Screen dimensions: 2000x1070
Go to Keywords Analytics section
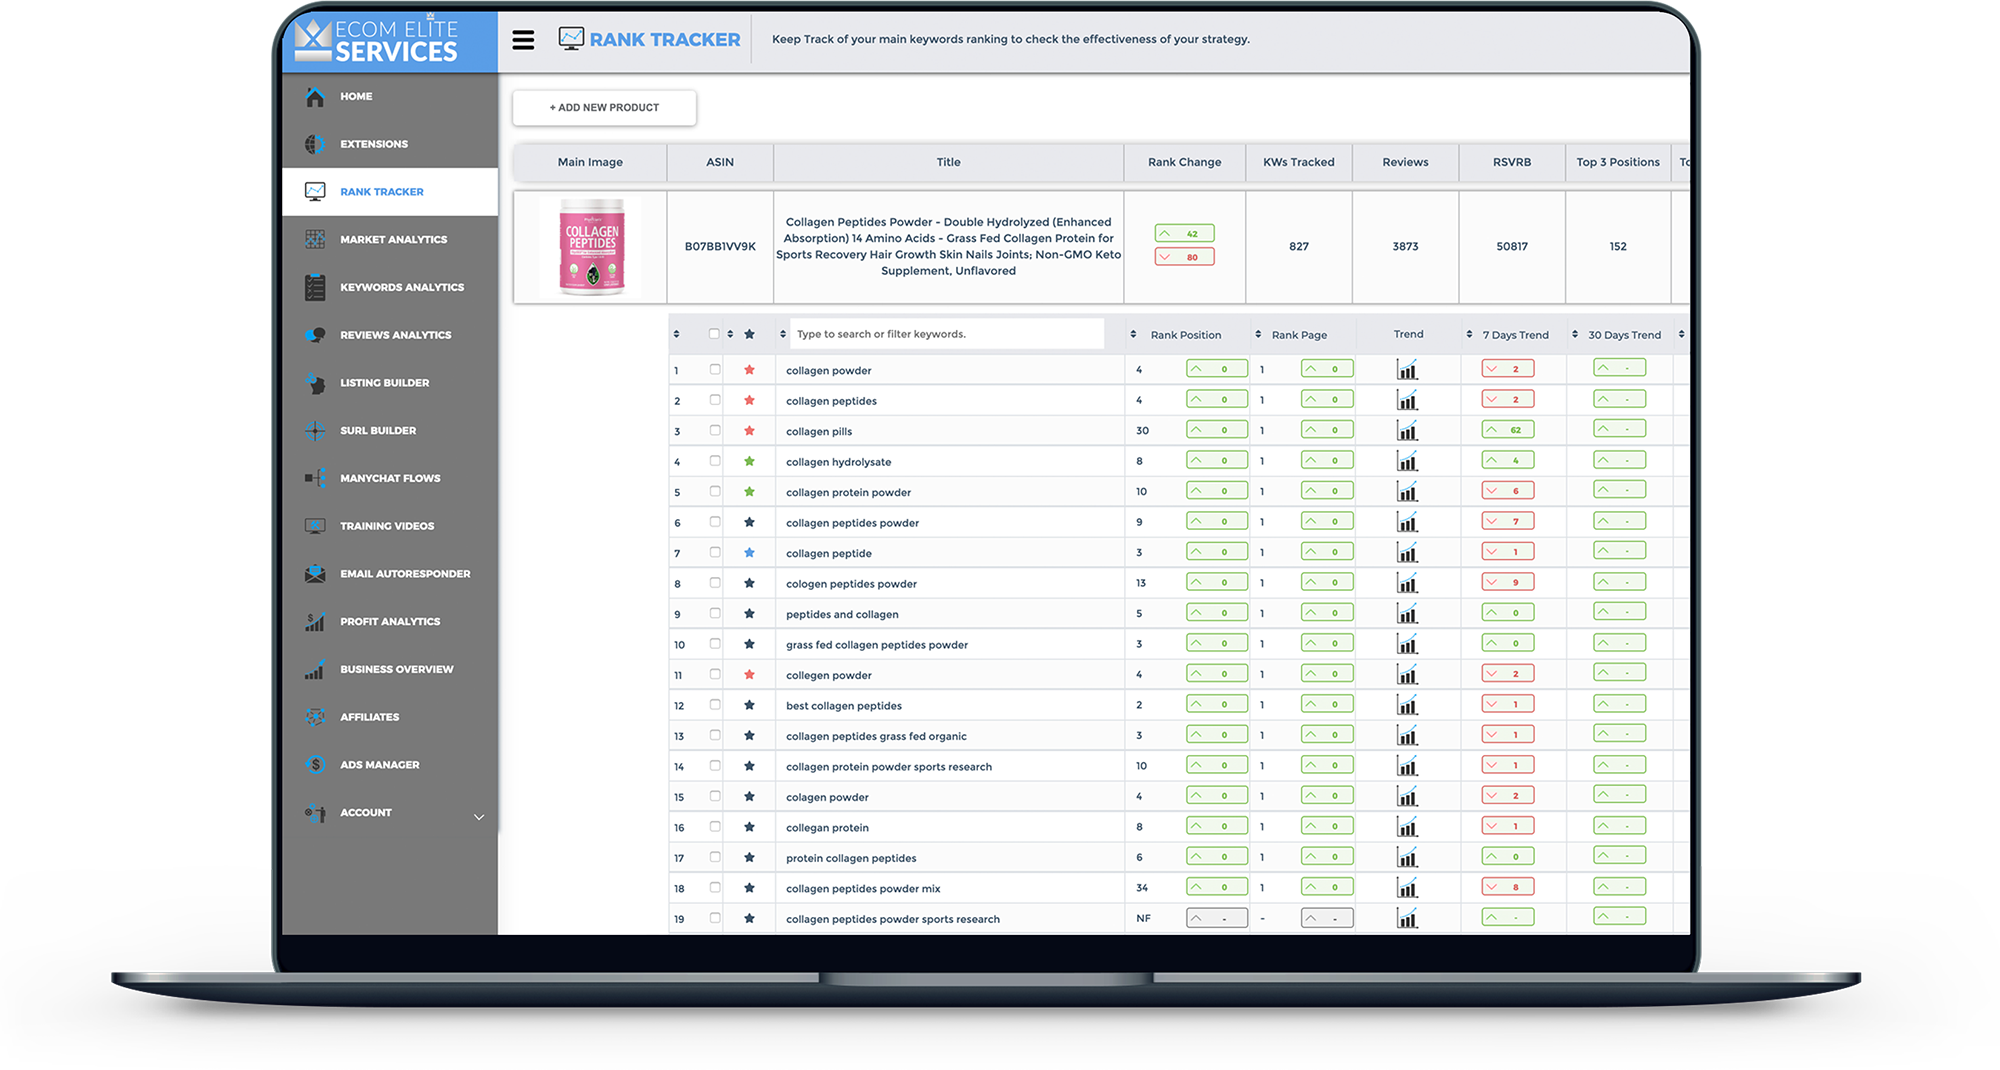(x=401, y=288)
